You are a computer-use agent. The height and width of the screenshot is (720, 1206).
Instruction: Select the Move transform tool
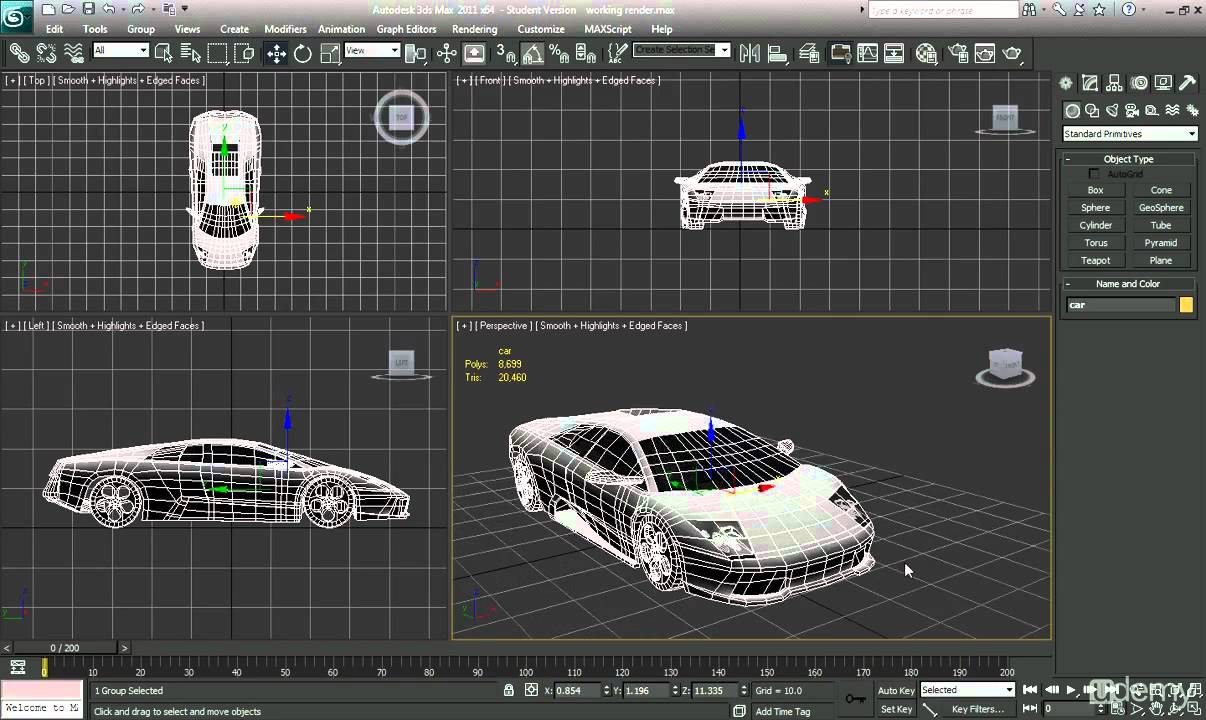(277, 53)
